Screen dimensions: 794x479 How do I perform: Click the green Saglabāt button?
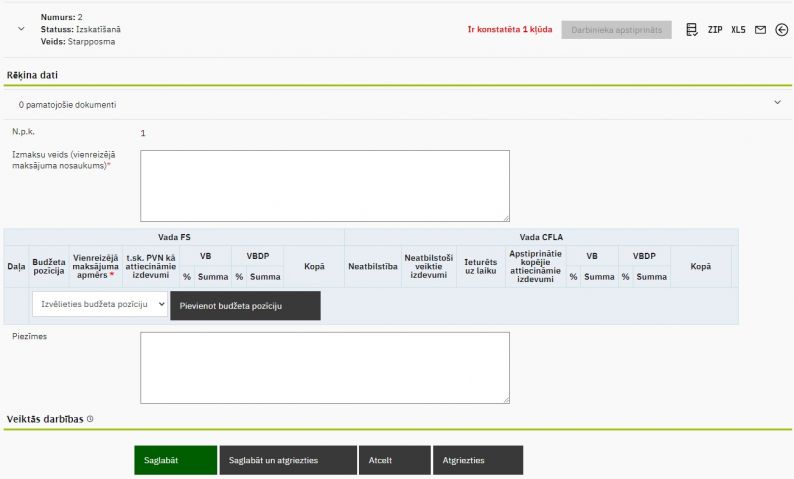coord(175,460)
